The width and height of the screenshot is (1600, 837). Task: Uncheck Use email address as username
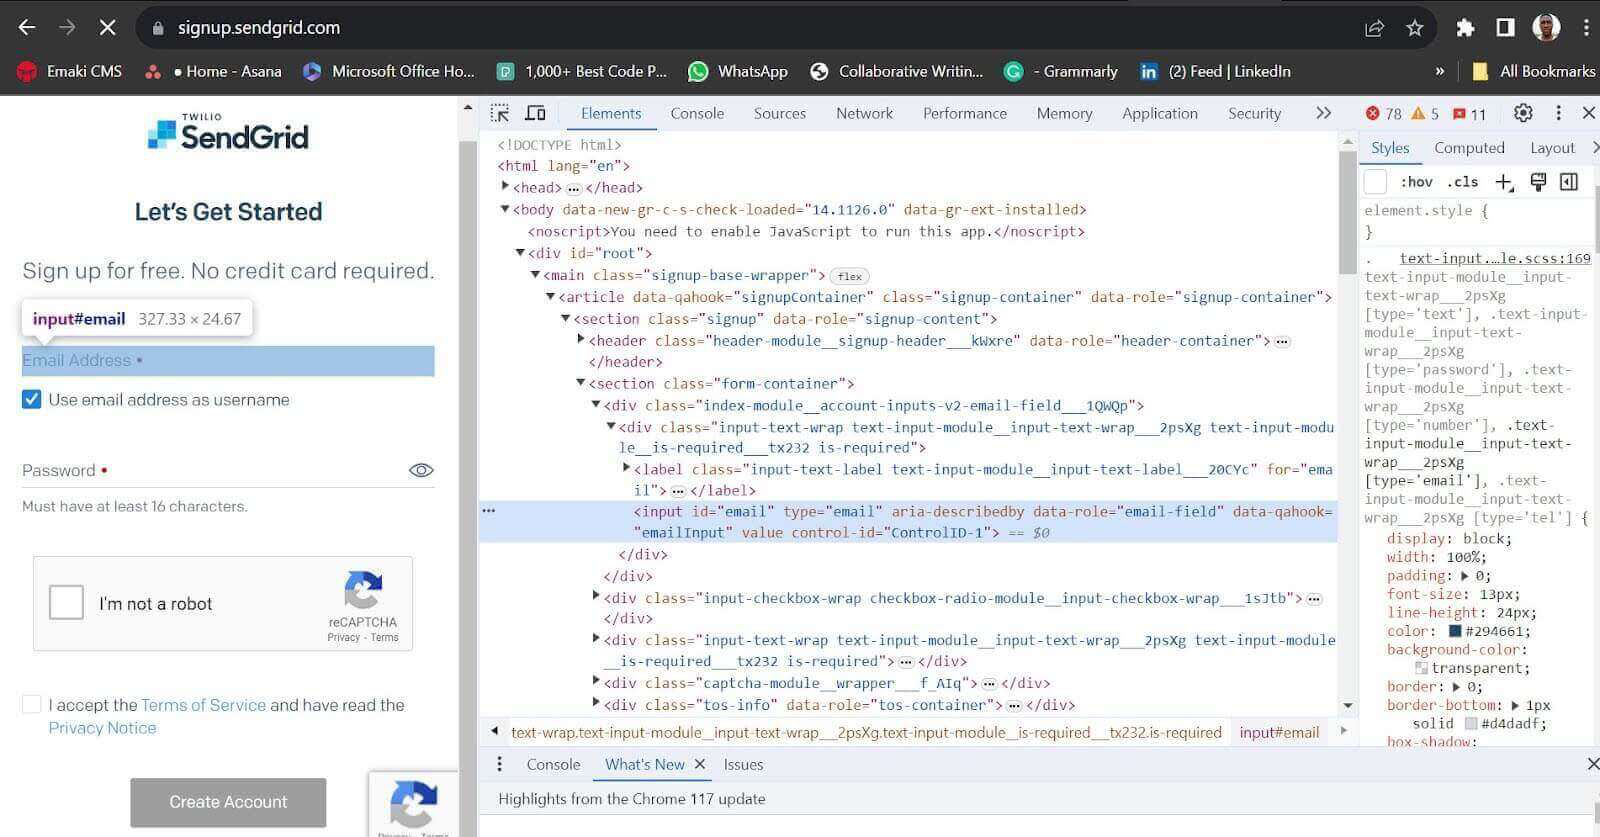(32, 400)
